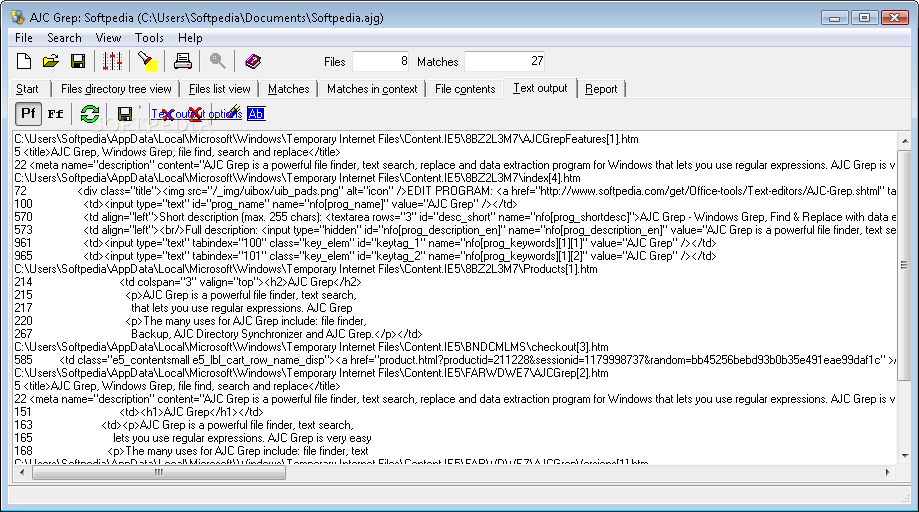The image size is (919, 512).
Task: Create a new search file
Action: [x=24, y=61]
